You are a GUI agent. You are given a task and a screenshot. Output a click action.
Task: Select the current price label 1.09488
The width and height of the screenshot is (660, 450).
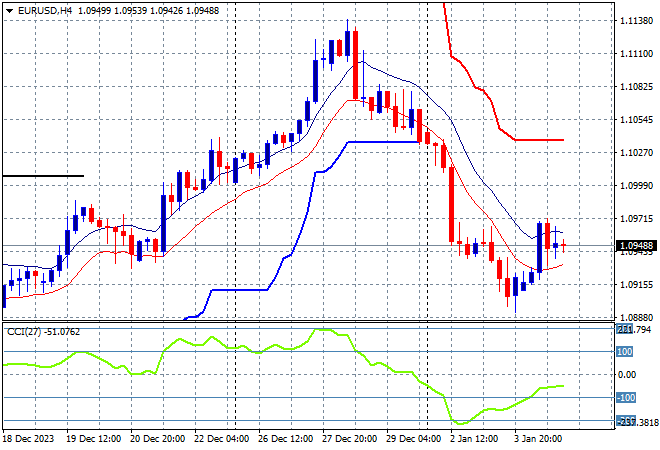tap(636, 245)
